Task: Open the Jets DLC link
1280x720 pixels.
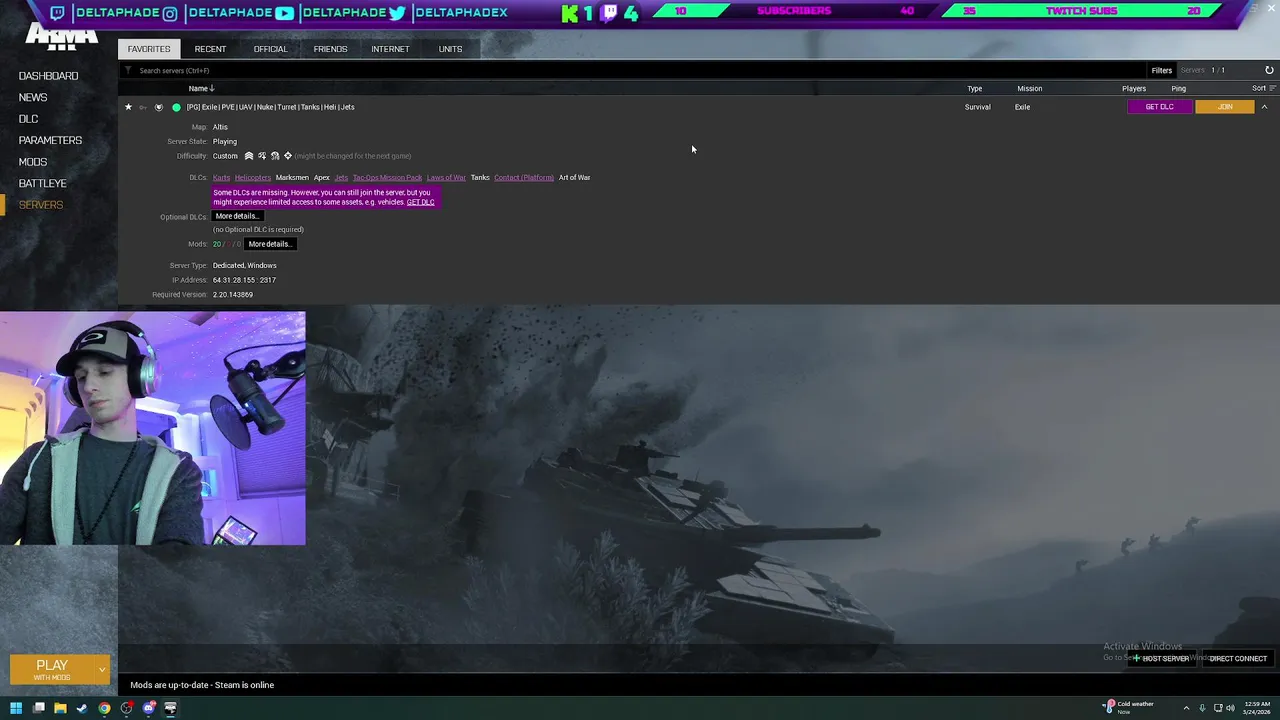Action: (x=341, y=178)
